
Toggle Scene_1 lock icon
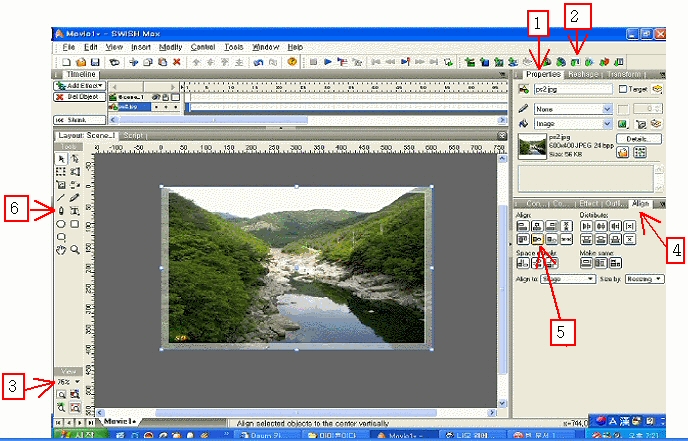165,97
